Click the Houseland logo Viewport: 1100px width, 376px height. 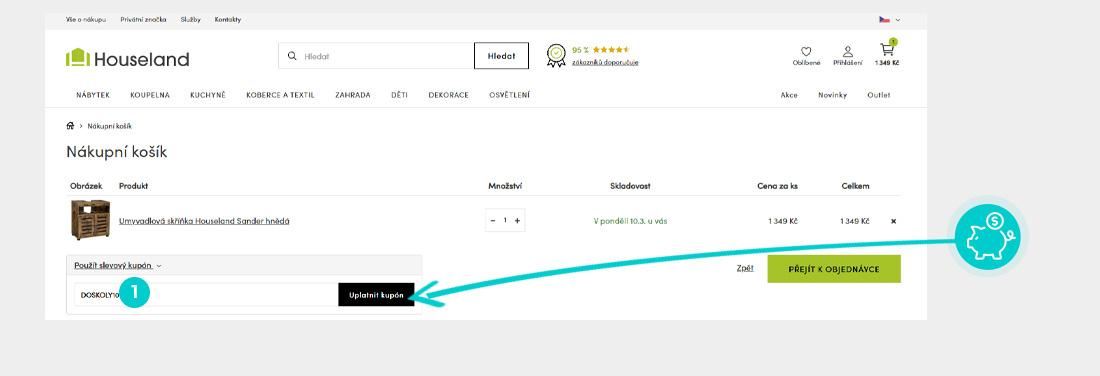coord(128,58)
